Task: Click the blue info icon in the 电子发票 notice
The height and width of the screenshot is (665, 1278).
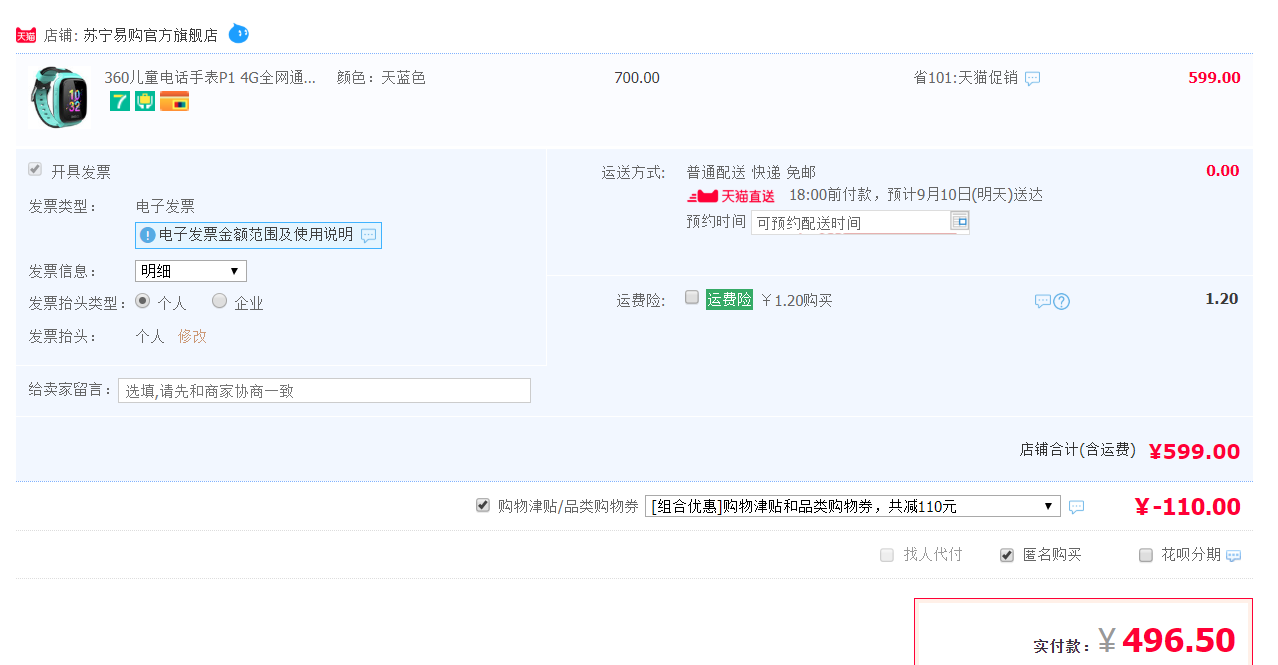Action: click(x=148, y=235)
